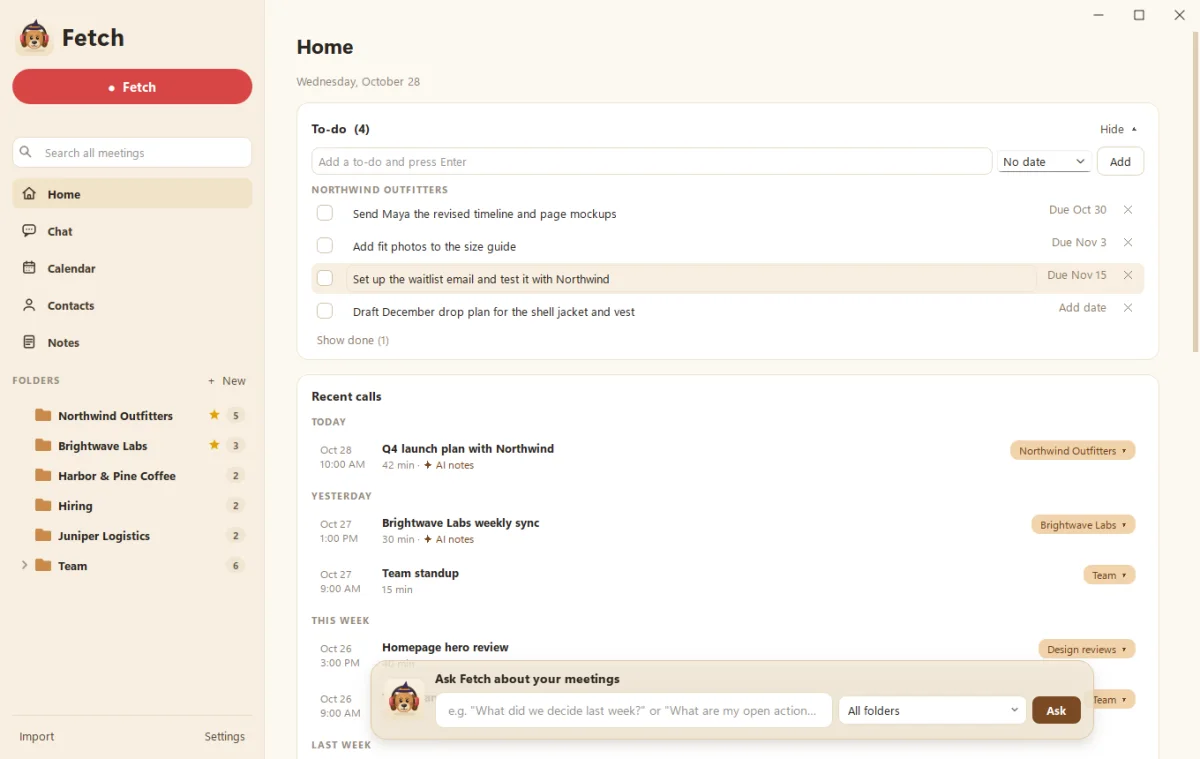Open Northwind Outfitters tag dropdown on Q4 call
Image resolution: width=1200 pixels, height=759 pixels.
tap(1072, 451)
